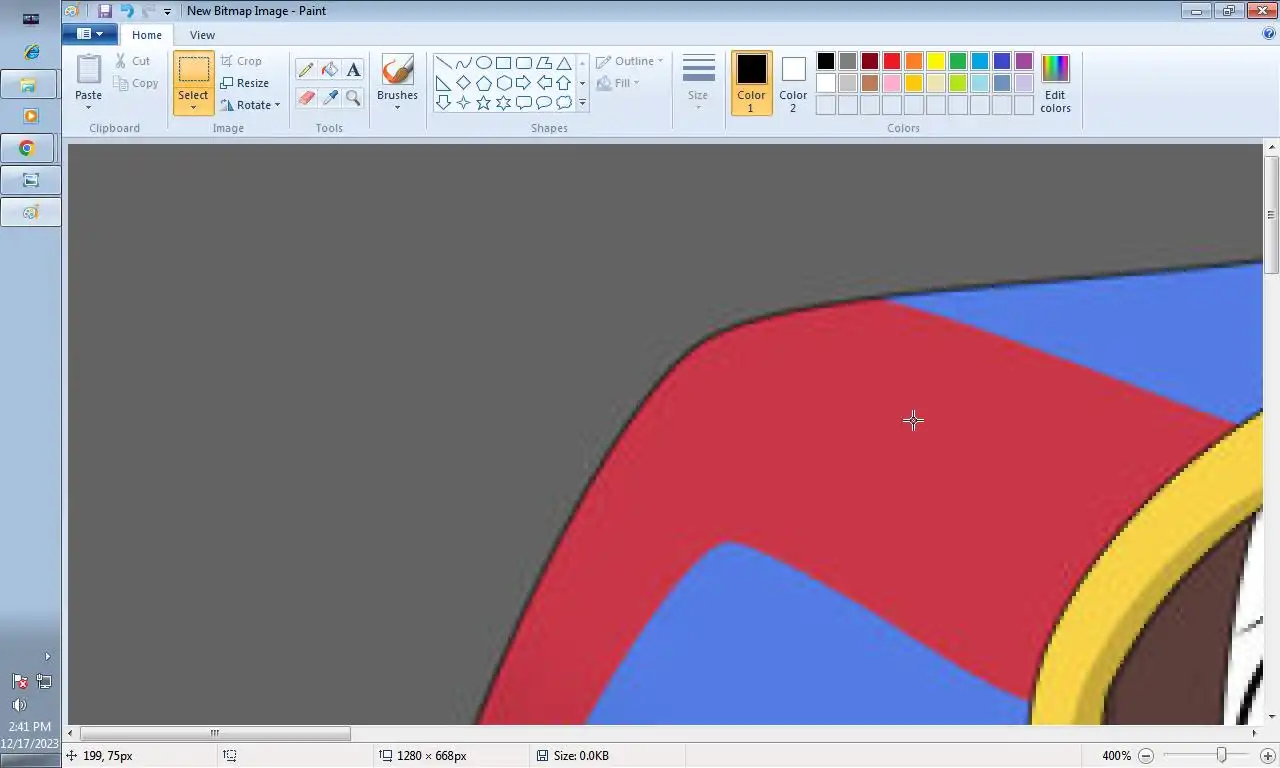The height and width of the screenshot is (768, 1280).
Task: Click the horizontal scrollbar thumb
Action: tap(215, 733)
